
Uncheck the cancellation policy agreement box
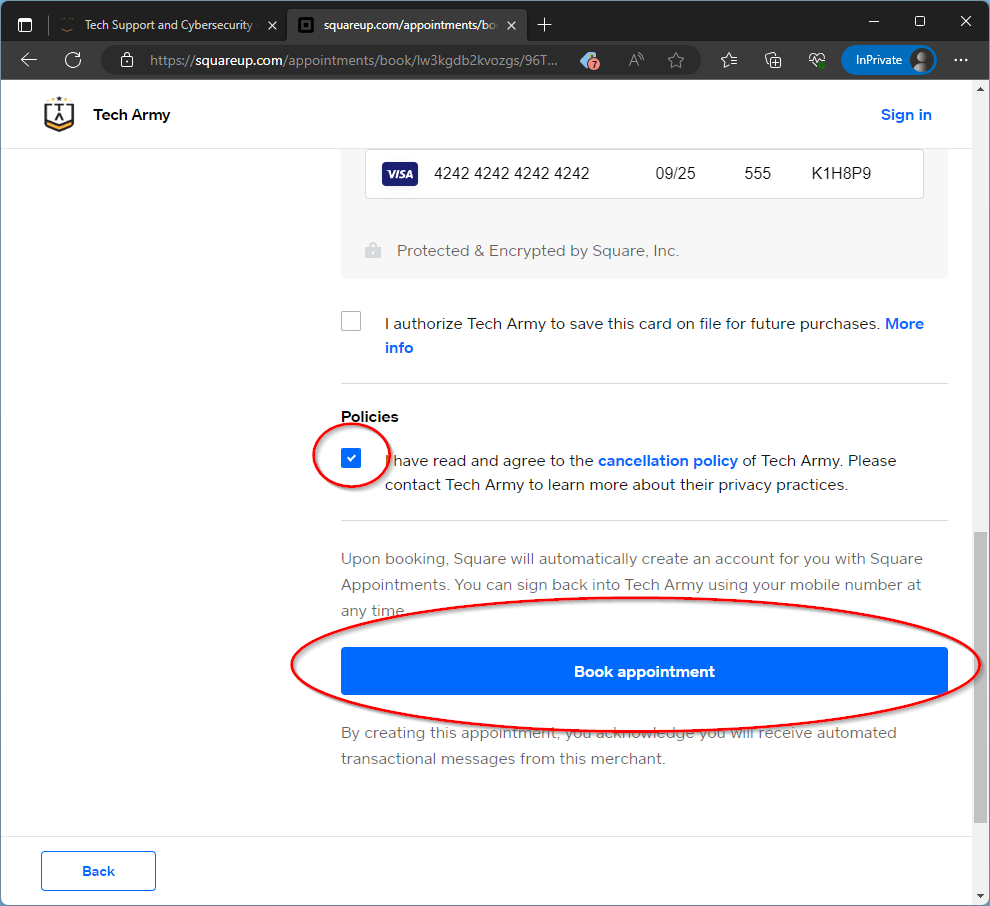(x=351, y=458)
